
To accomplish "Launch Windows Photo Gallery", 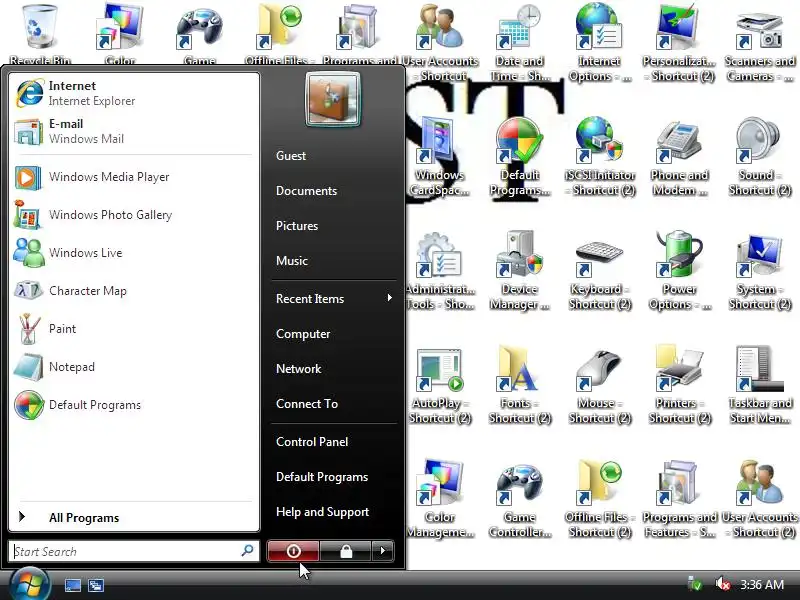I will click(x=134, y=215).
